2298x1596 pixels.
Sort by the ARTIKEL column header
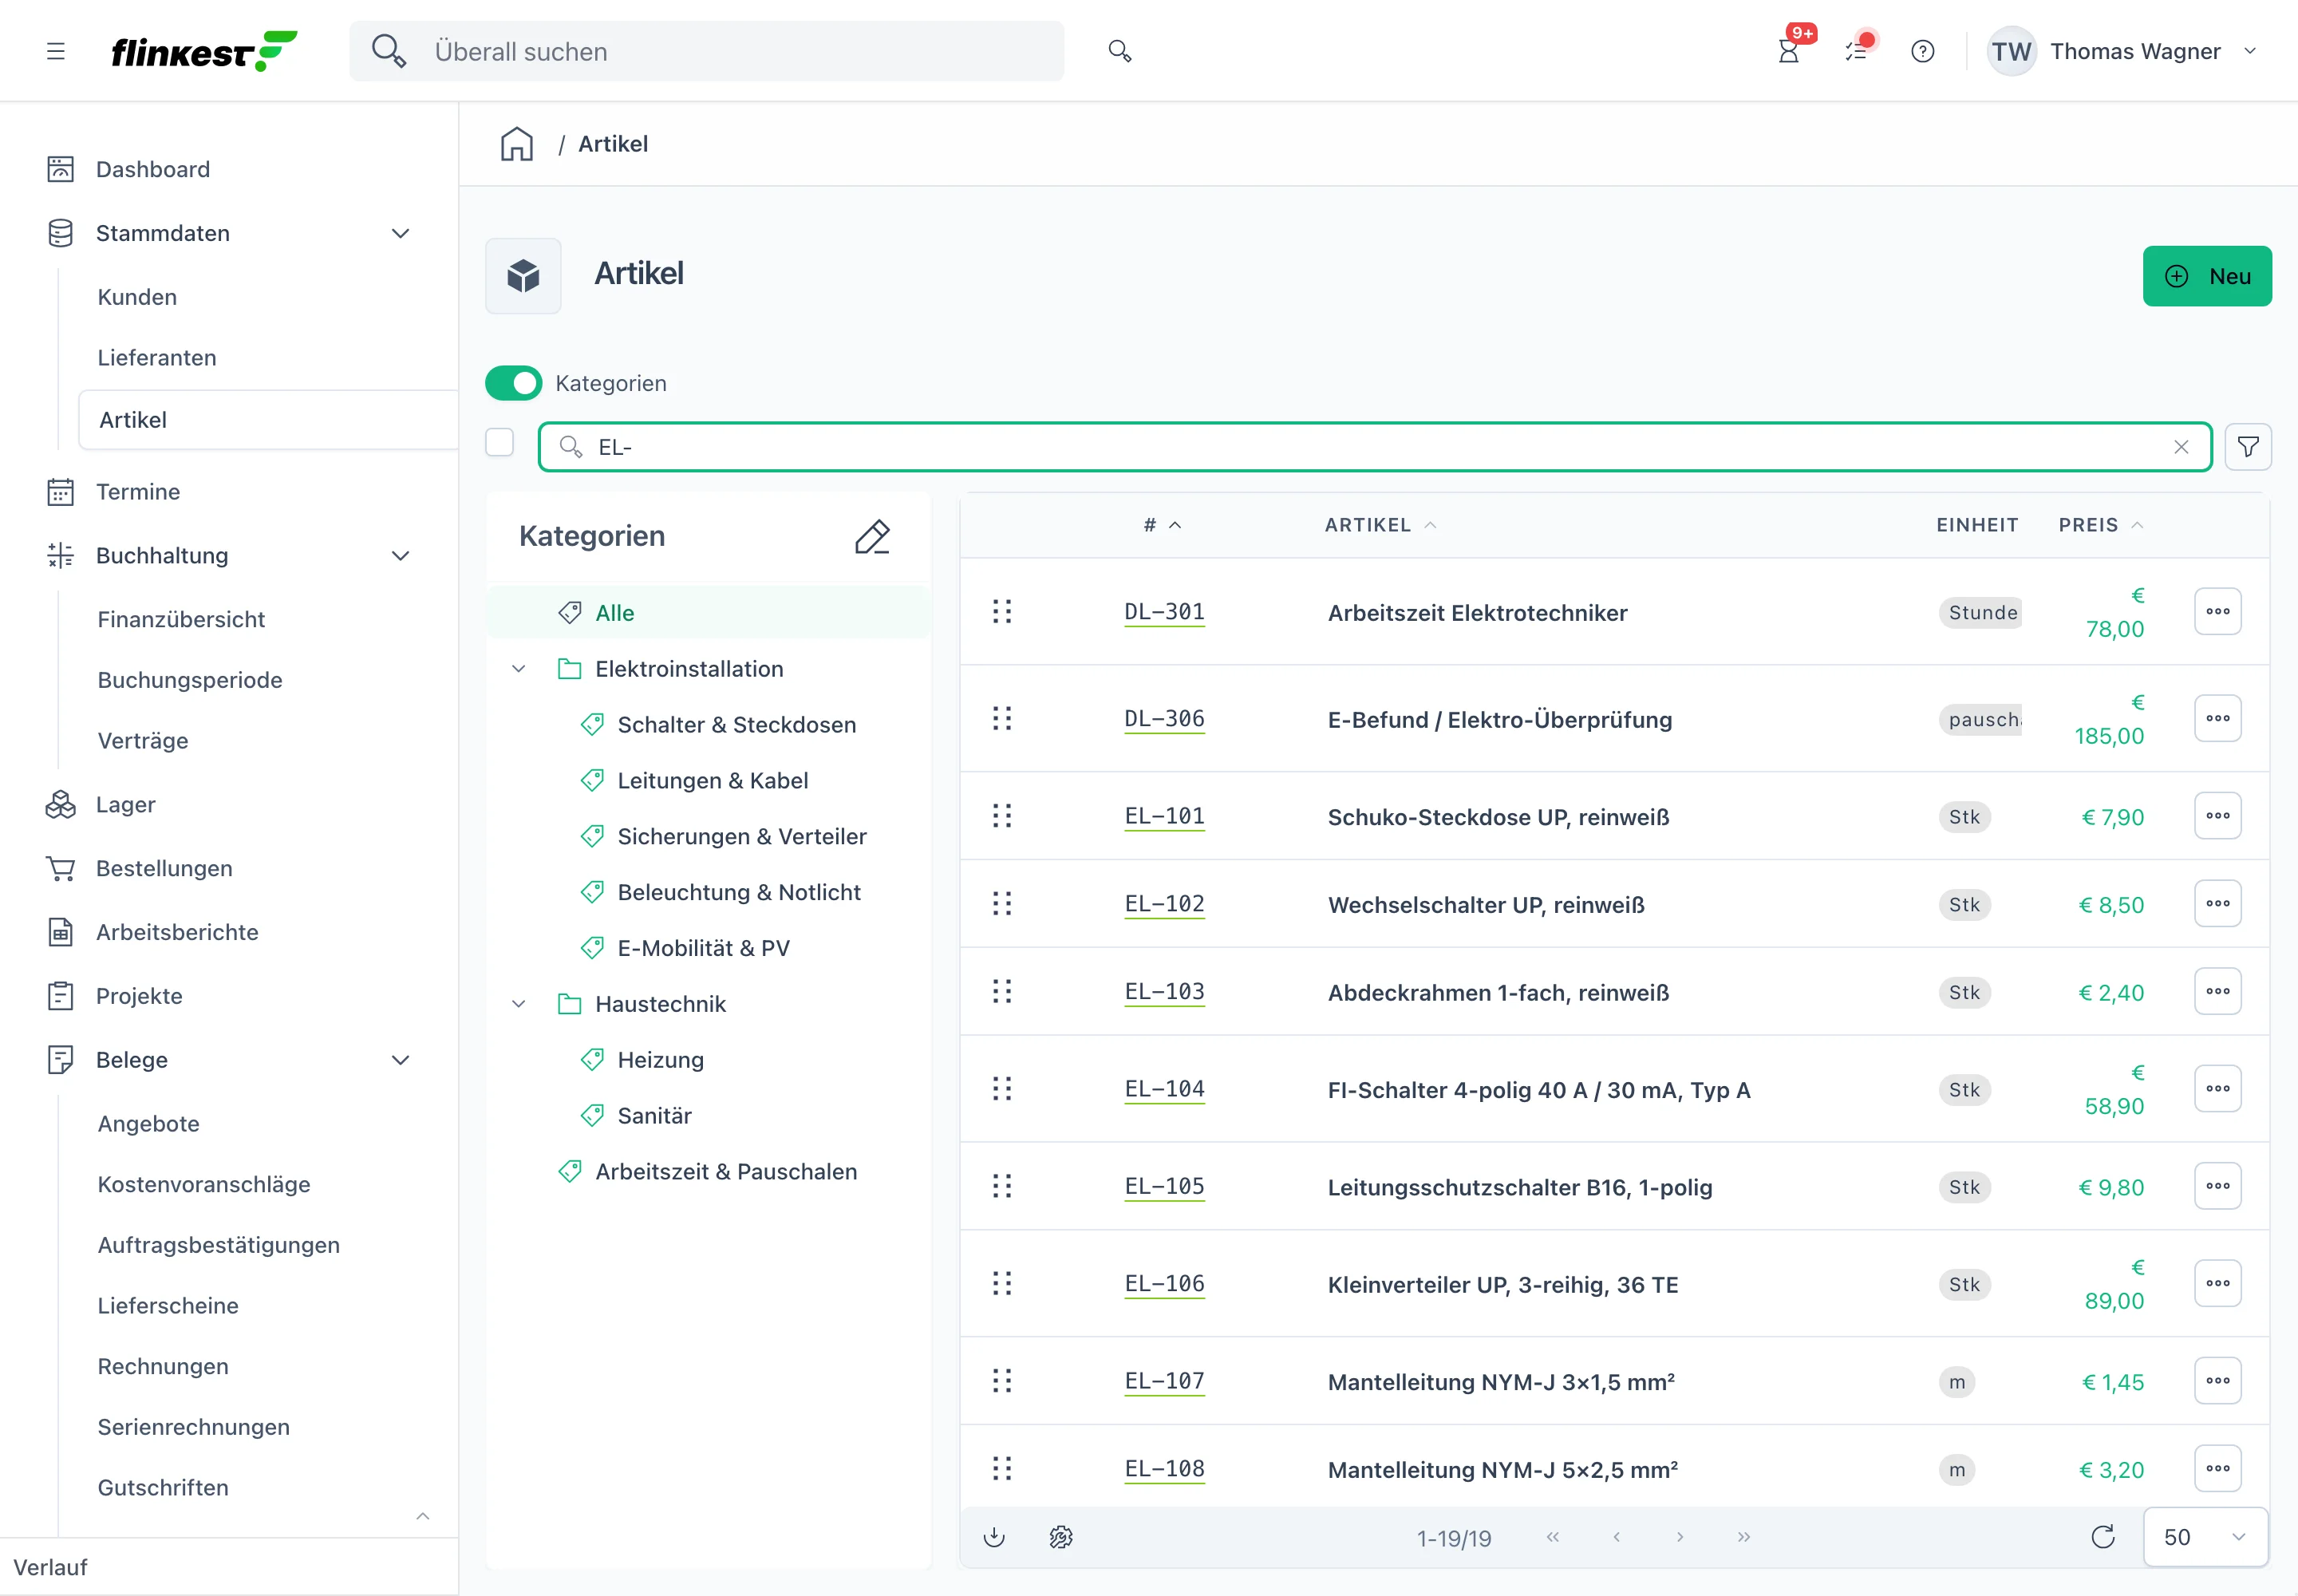coord(1380,525)
